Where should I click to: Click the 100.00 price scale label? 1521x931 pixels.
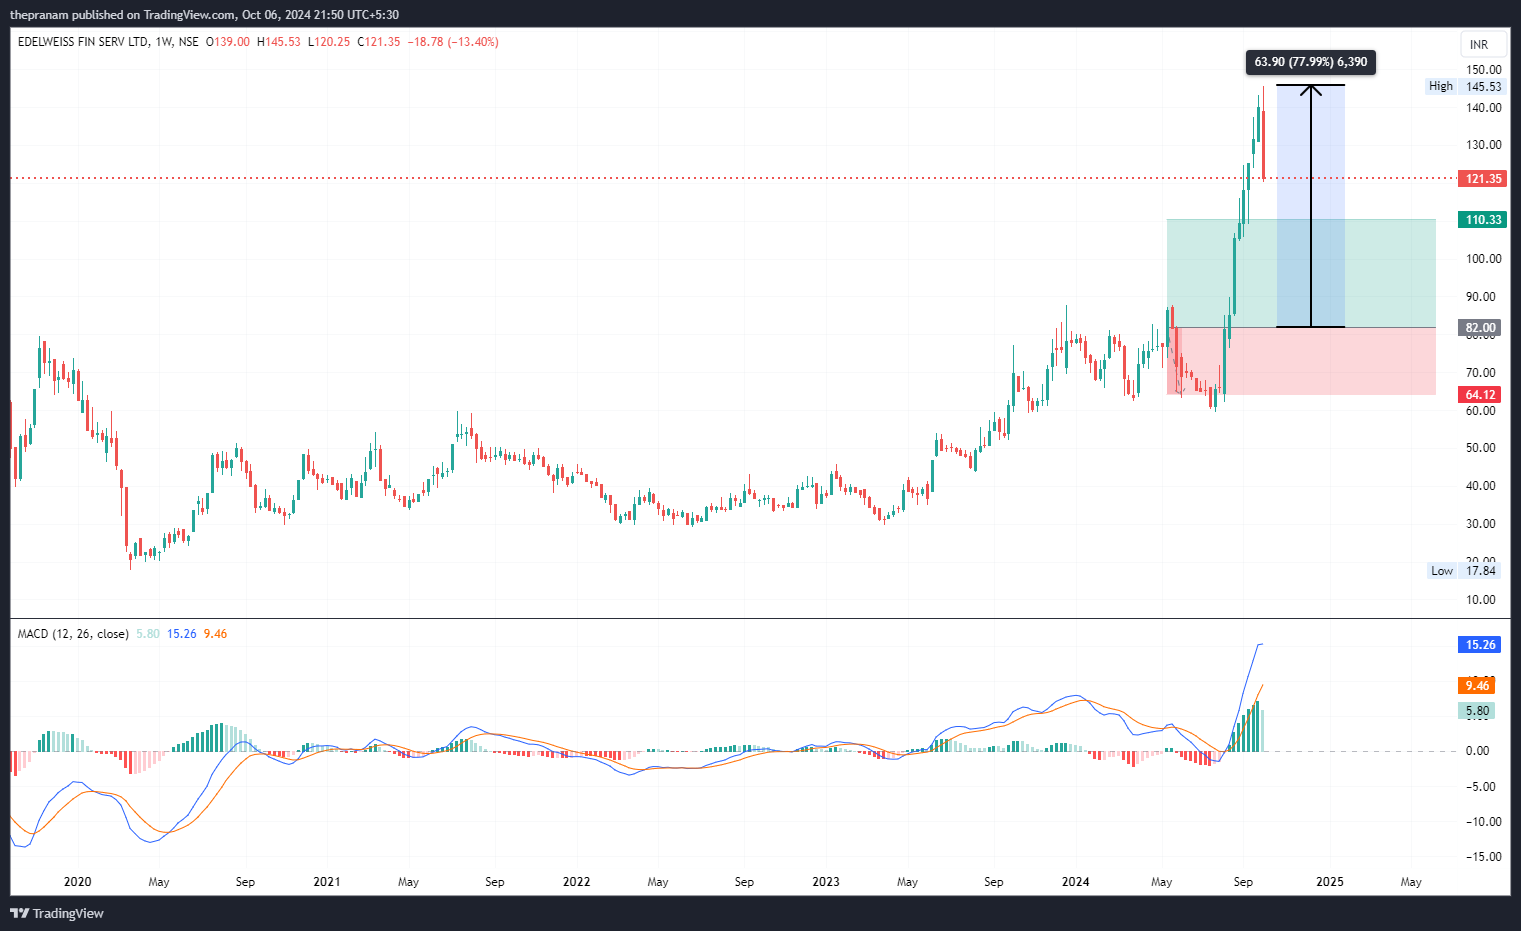[1484, 259]
